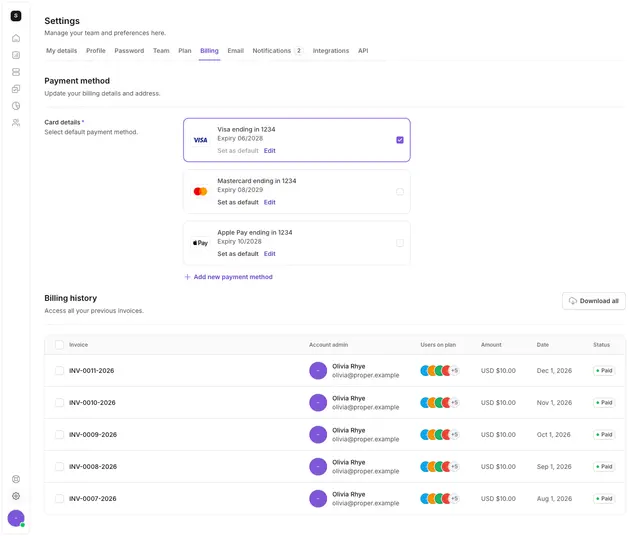Click the Account admin column header
This screenshot has width=640, height=536.
coord(329,345)
